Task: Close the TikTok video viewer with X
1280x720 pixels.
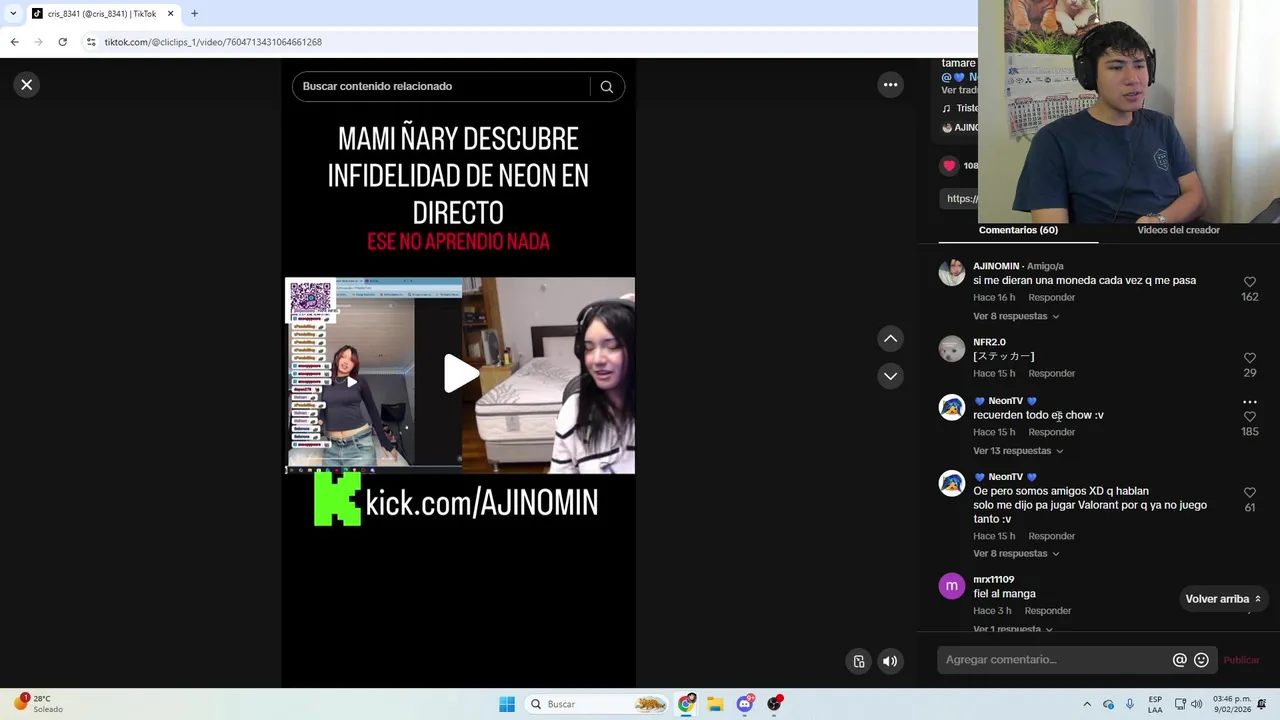Action: [27, 85]
